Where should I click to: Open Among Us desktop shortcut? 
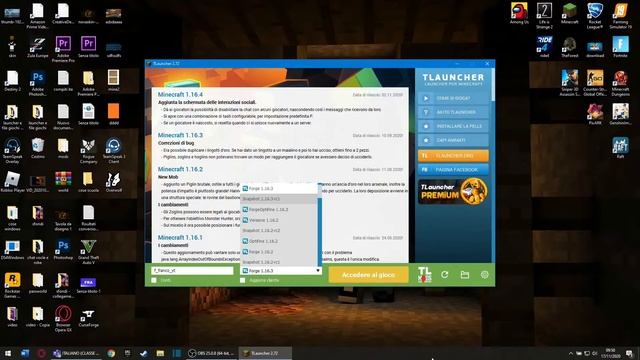tap(519, 13)
